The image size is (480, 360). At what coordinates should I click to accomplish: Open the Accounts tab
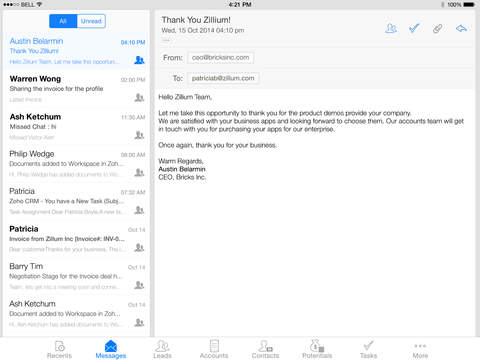pyautogui.click(x=214, y=349)
